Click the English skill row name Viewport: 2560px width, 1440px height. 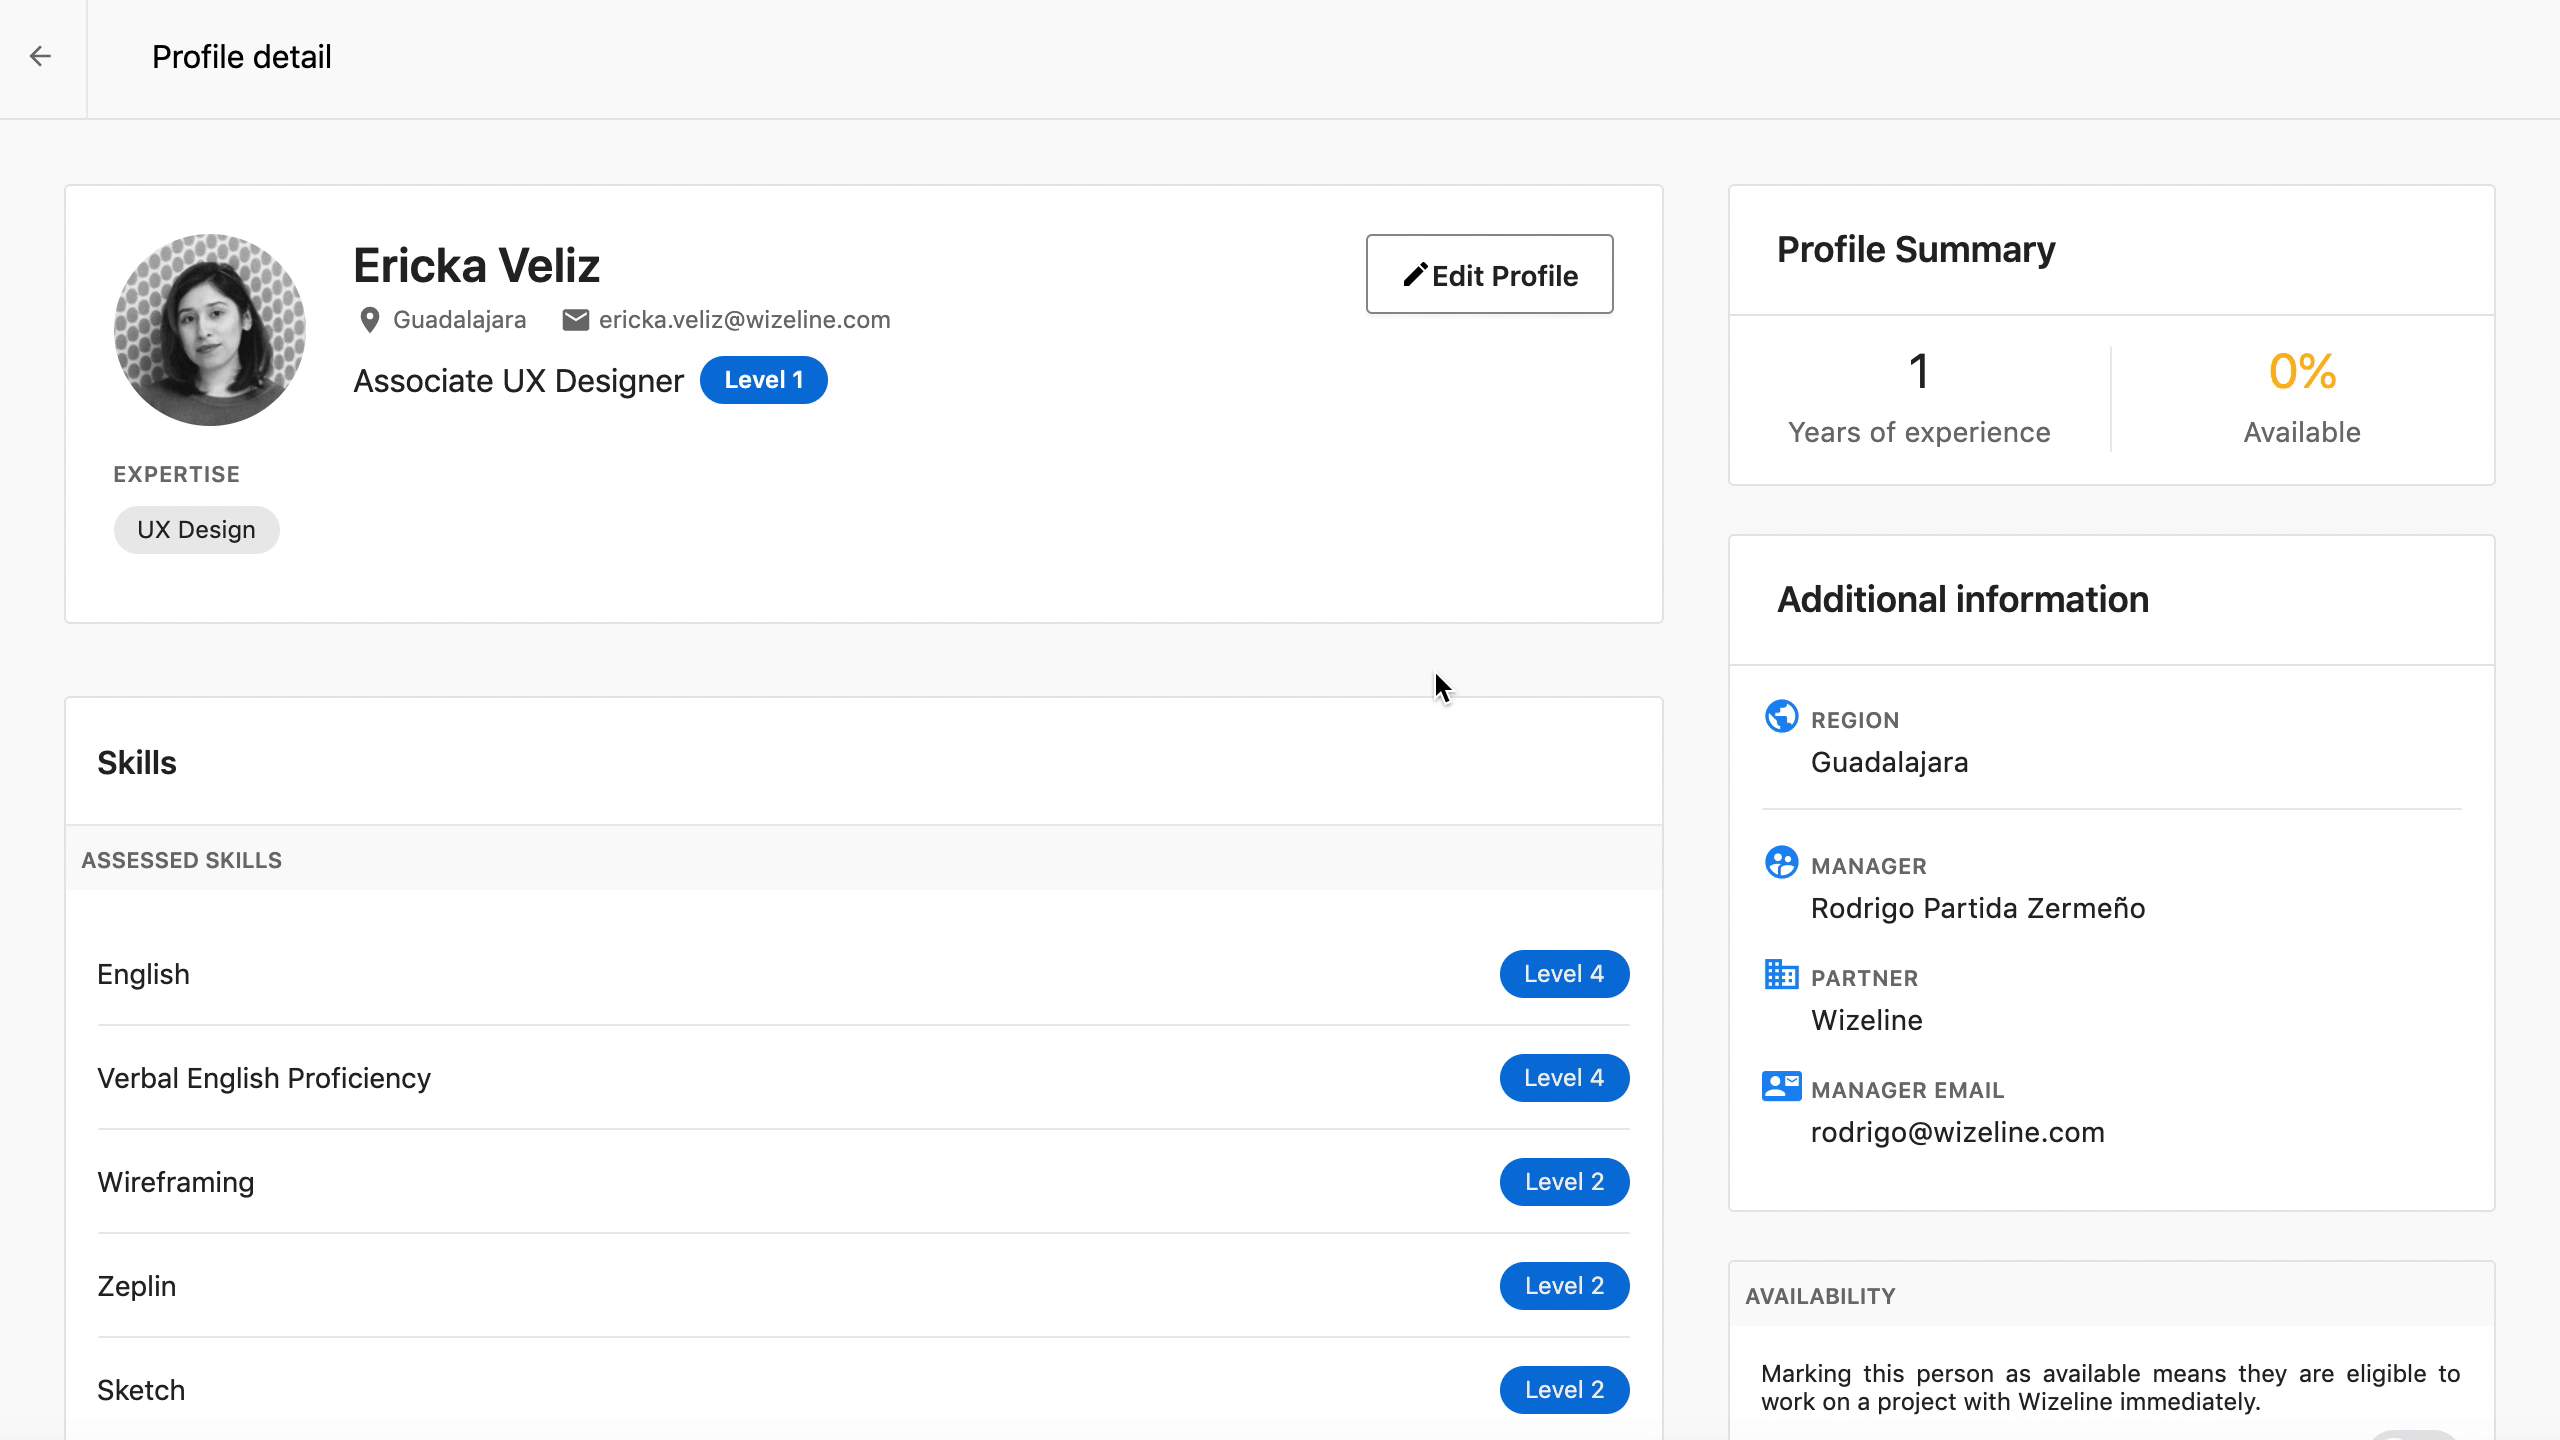point(143,974)
